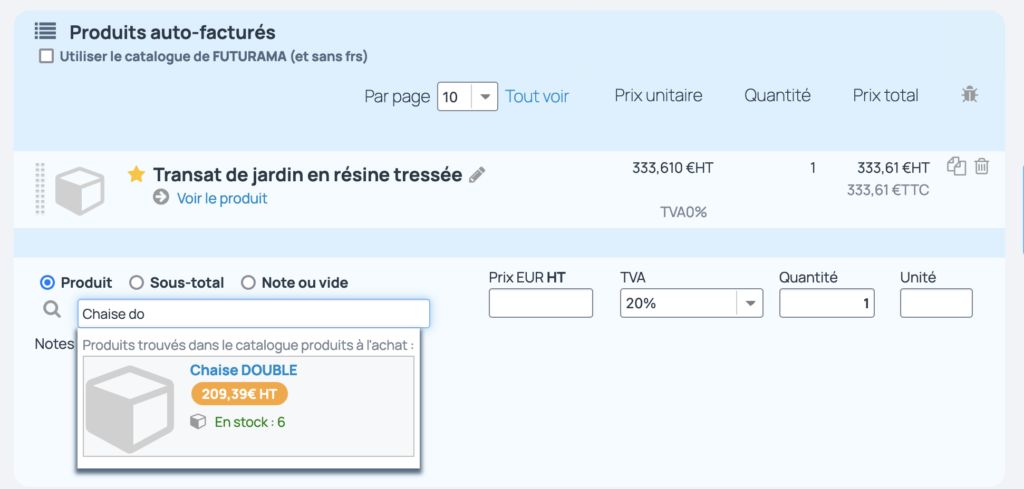Click the magnifier search icon
1024x489 pixels.
52,308
